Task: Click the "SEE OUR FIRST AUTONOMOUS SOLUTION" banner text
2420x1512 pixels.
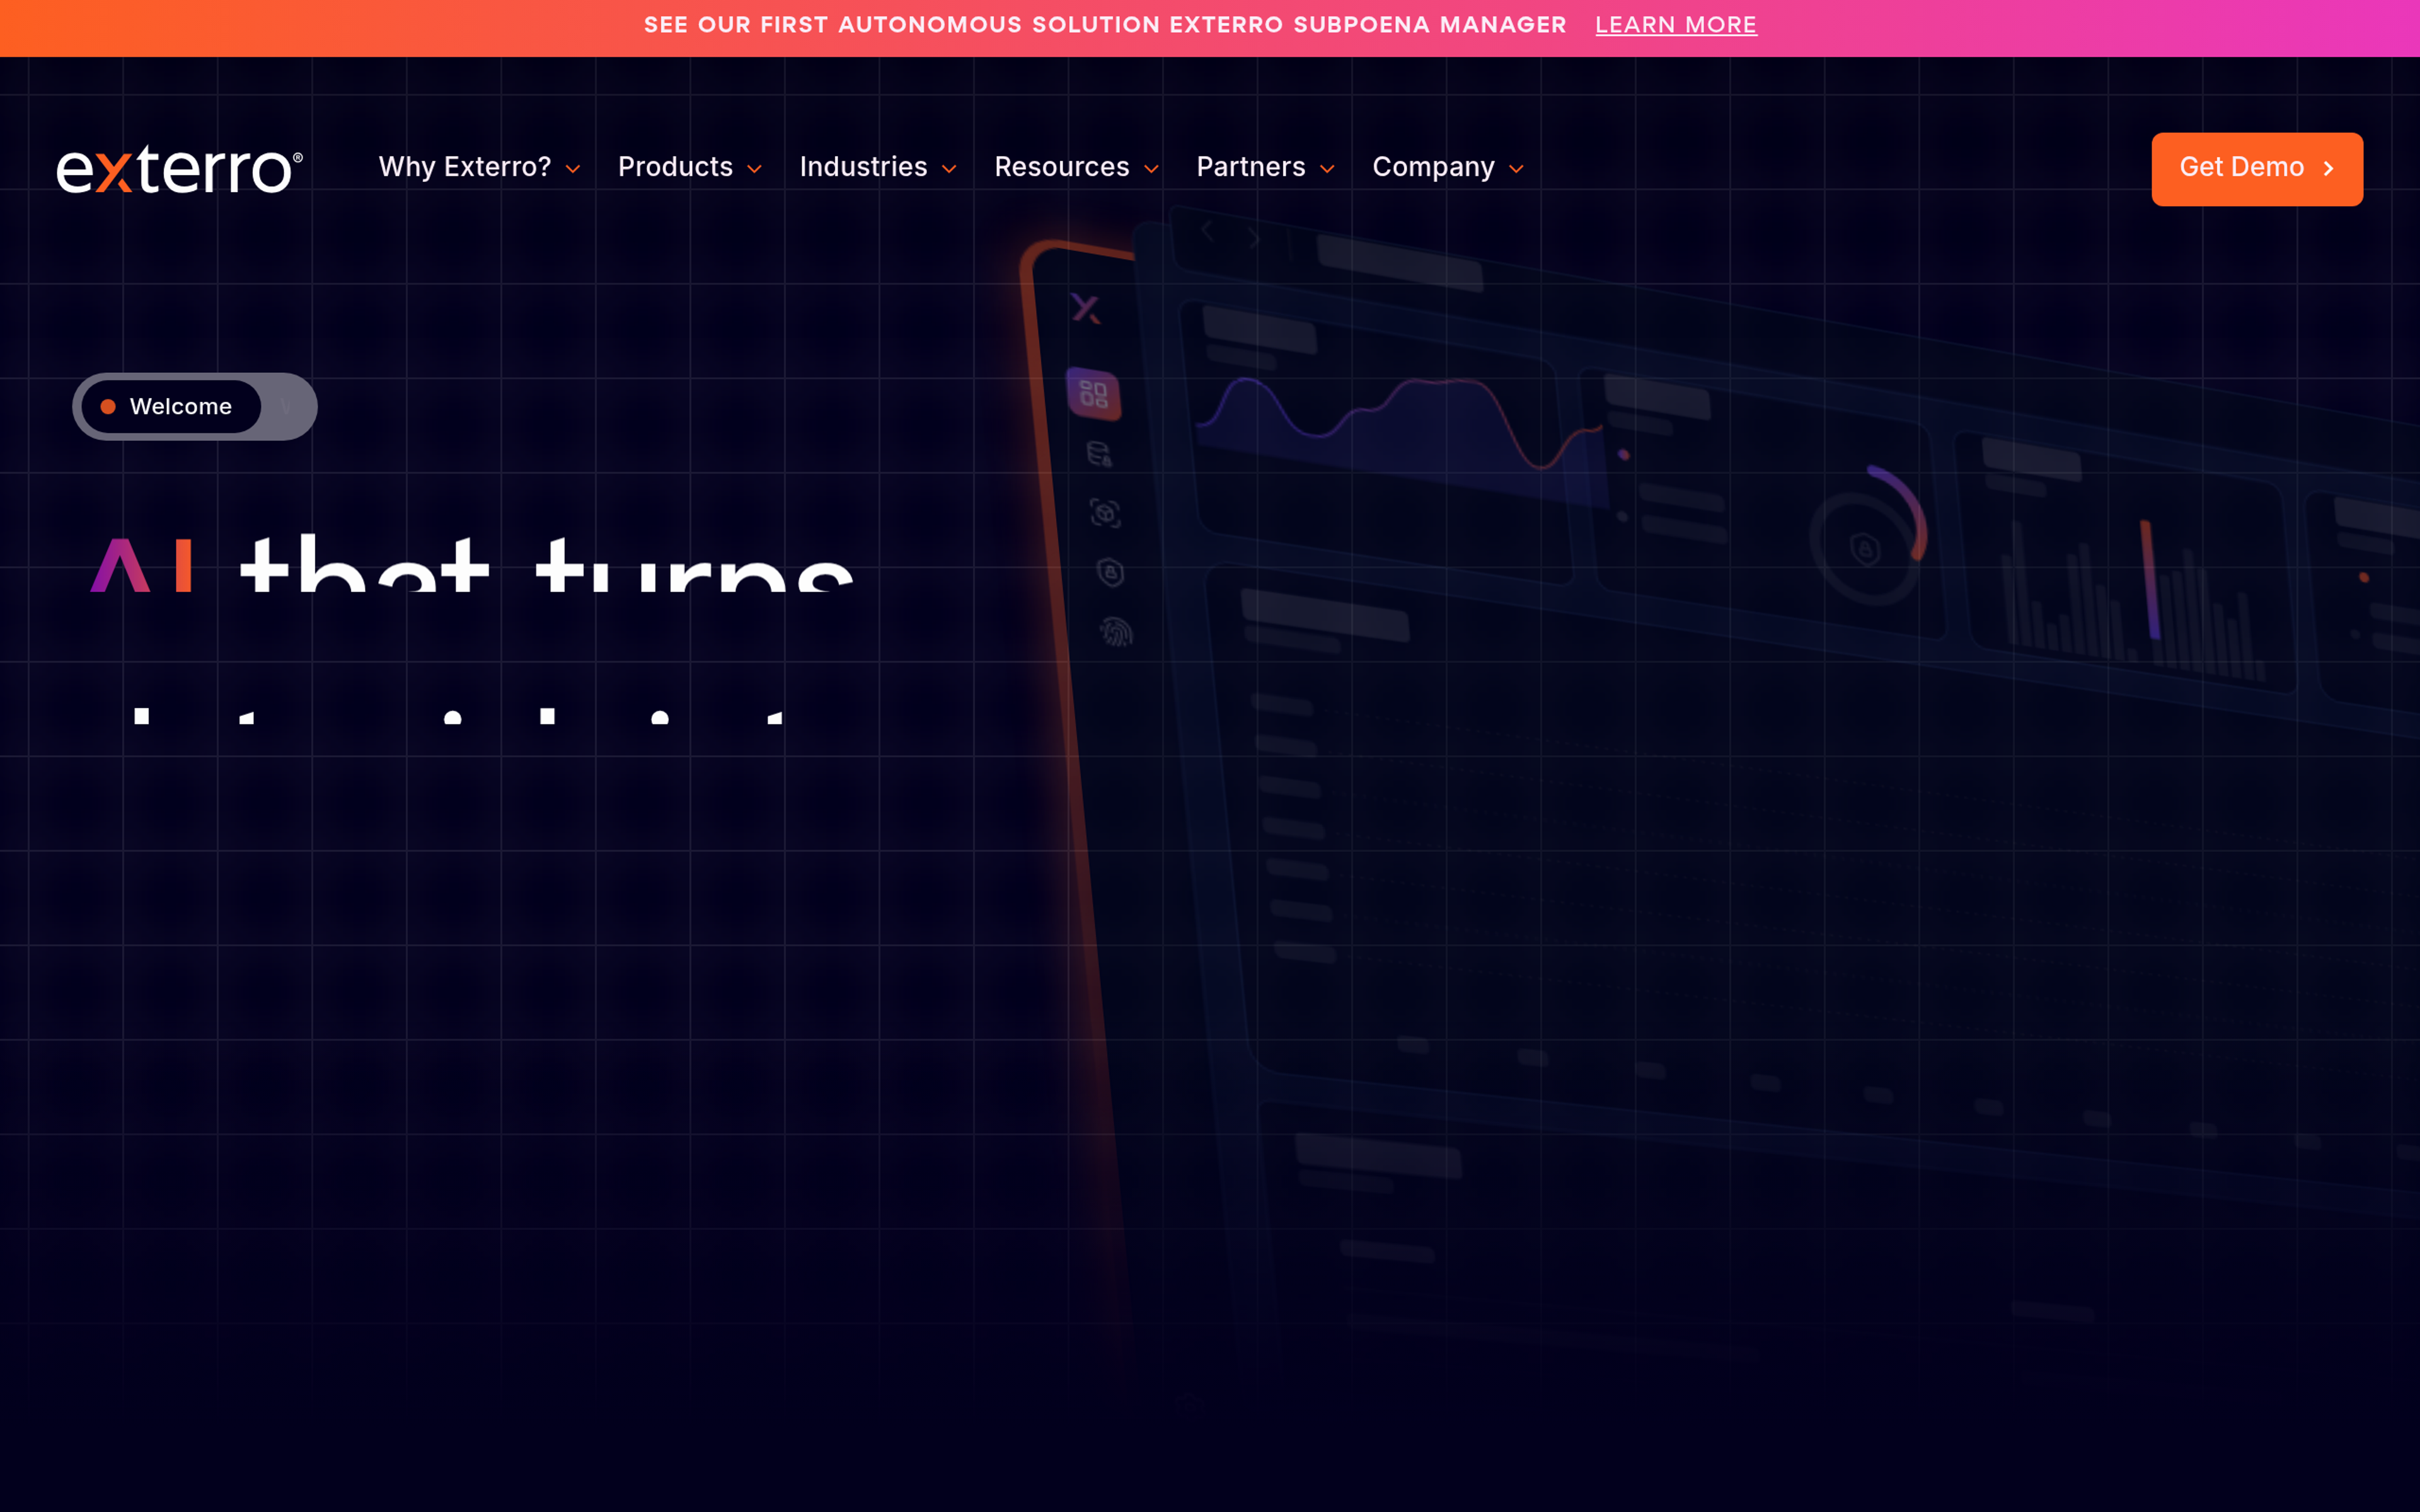Action: click(1105, 25)
